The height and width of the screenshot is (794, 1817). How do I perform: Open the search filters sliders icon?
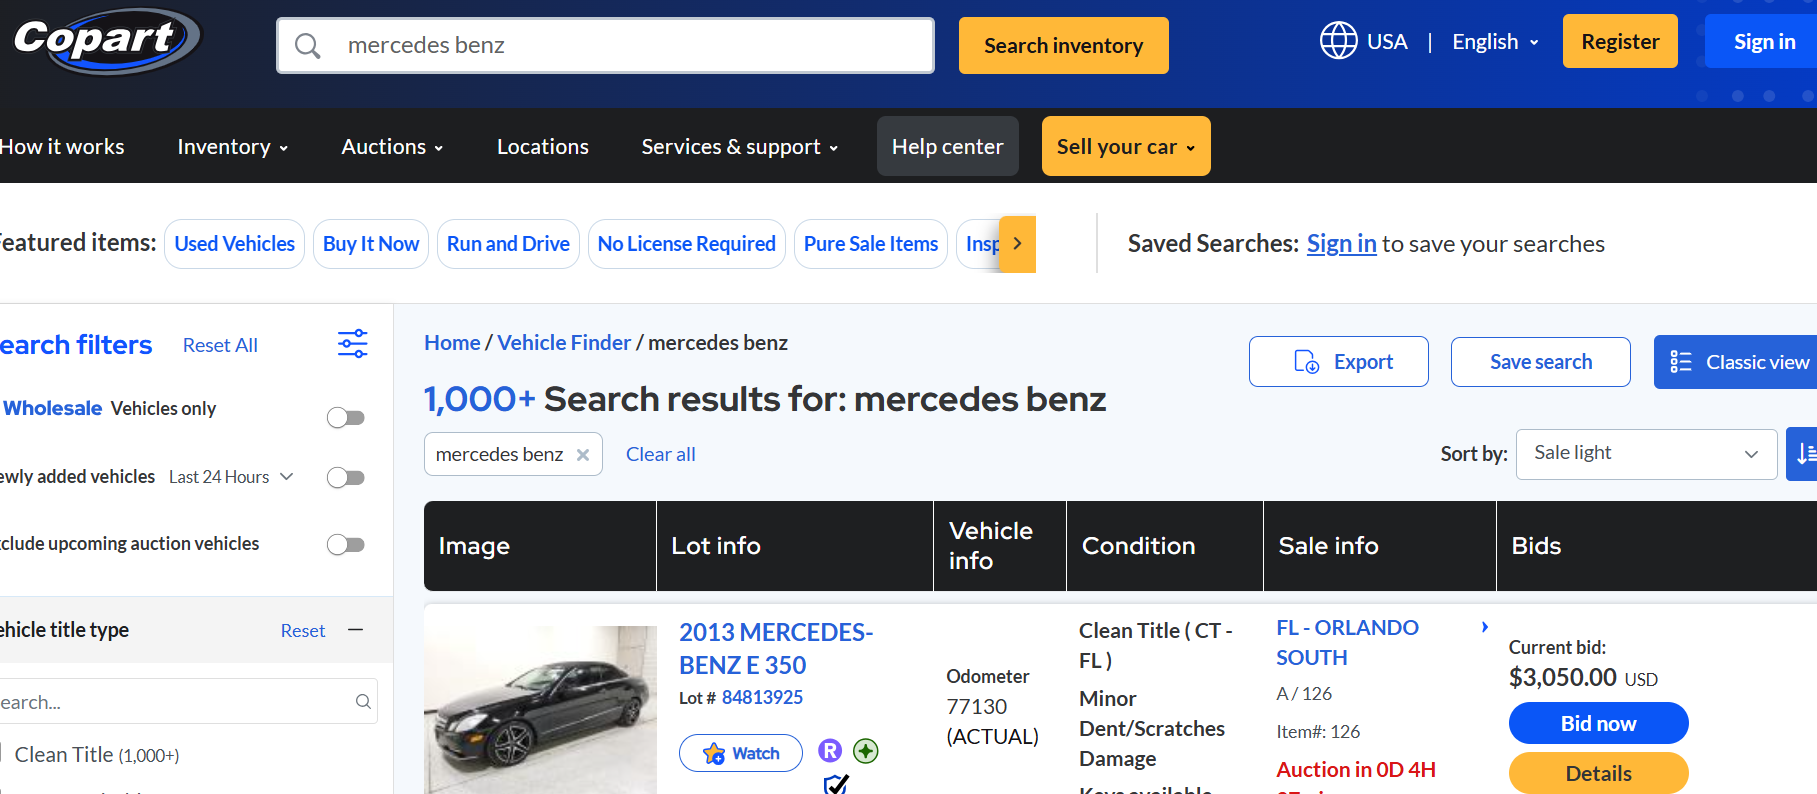tap(352, 344)
